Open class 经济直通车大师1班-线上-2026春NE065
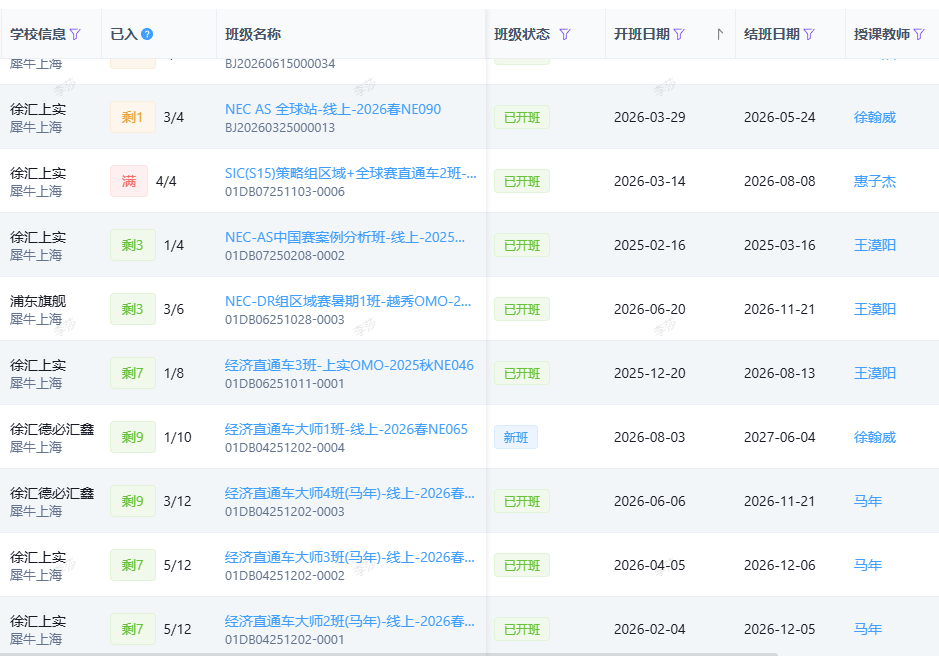 pyautogui.click(x=346, y=430)
